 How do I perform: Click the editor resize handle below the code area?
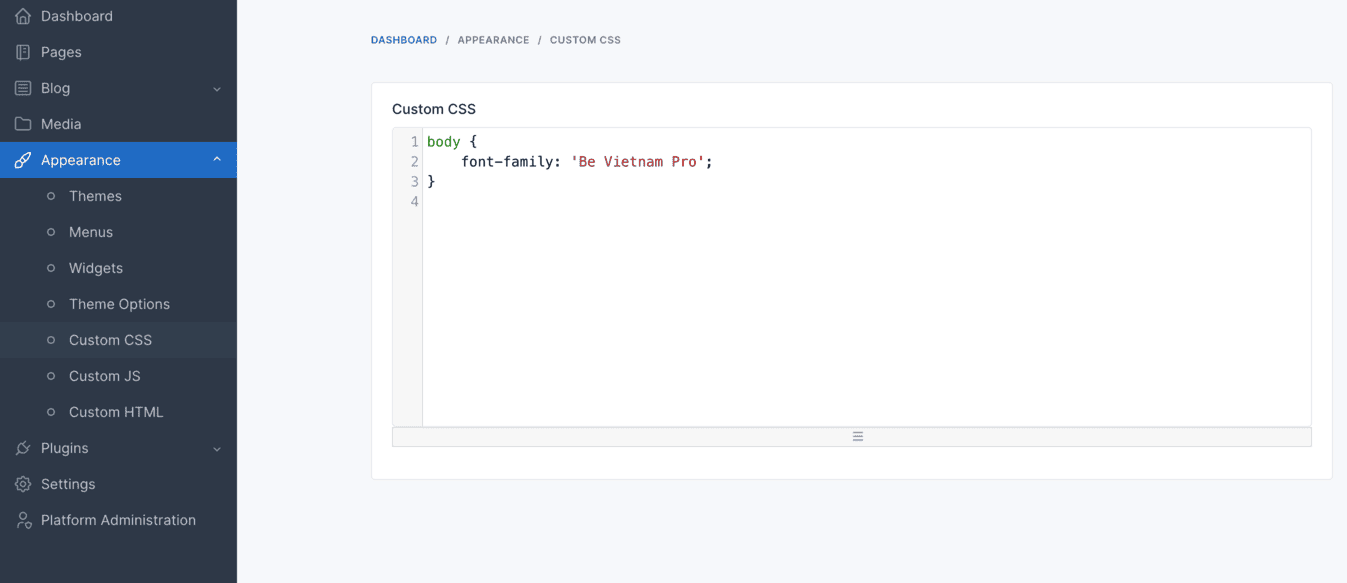[857, 436]
